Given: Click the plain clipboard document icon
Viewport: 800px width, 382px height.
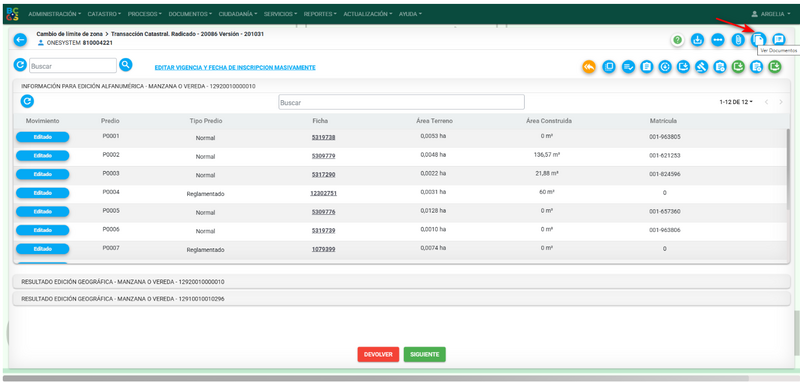Looking at the screenshot, I should (x=646, y=66).
